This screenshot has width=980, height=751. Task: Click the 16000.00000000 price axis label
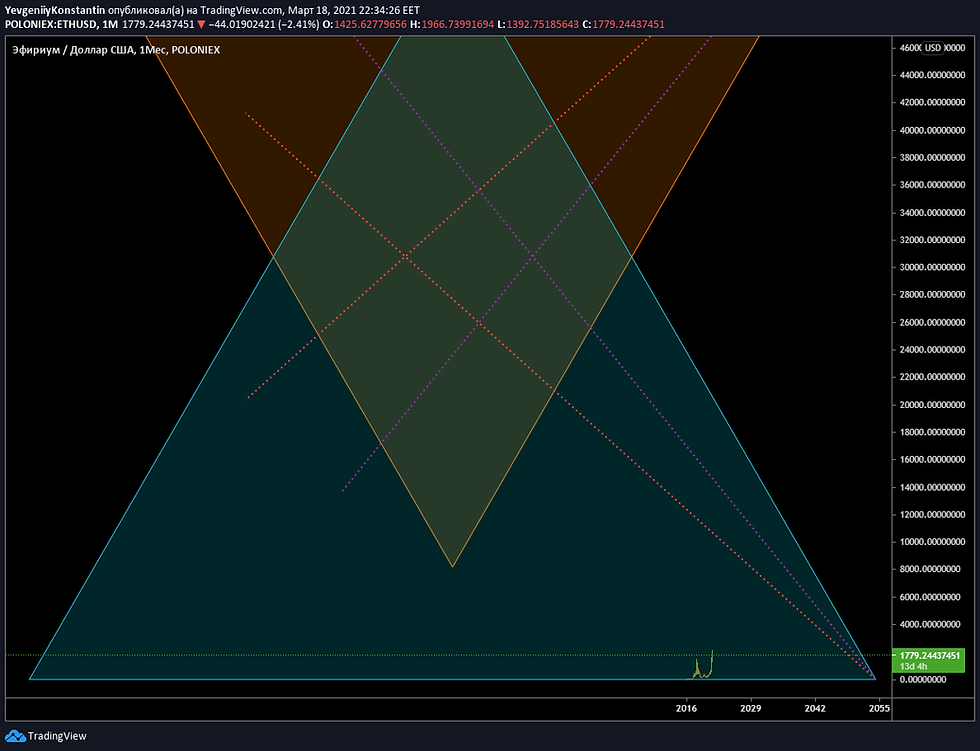pos(932,460)
